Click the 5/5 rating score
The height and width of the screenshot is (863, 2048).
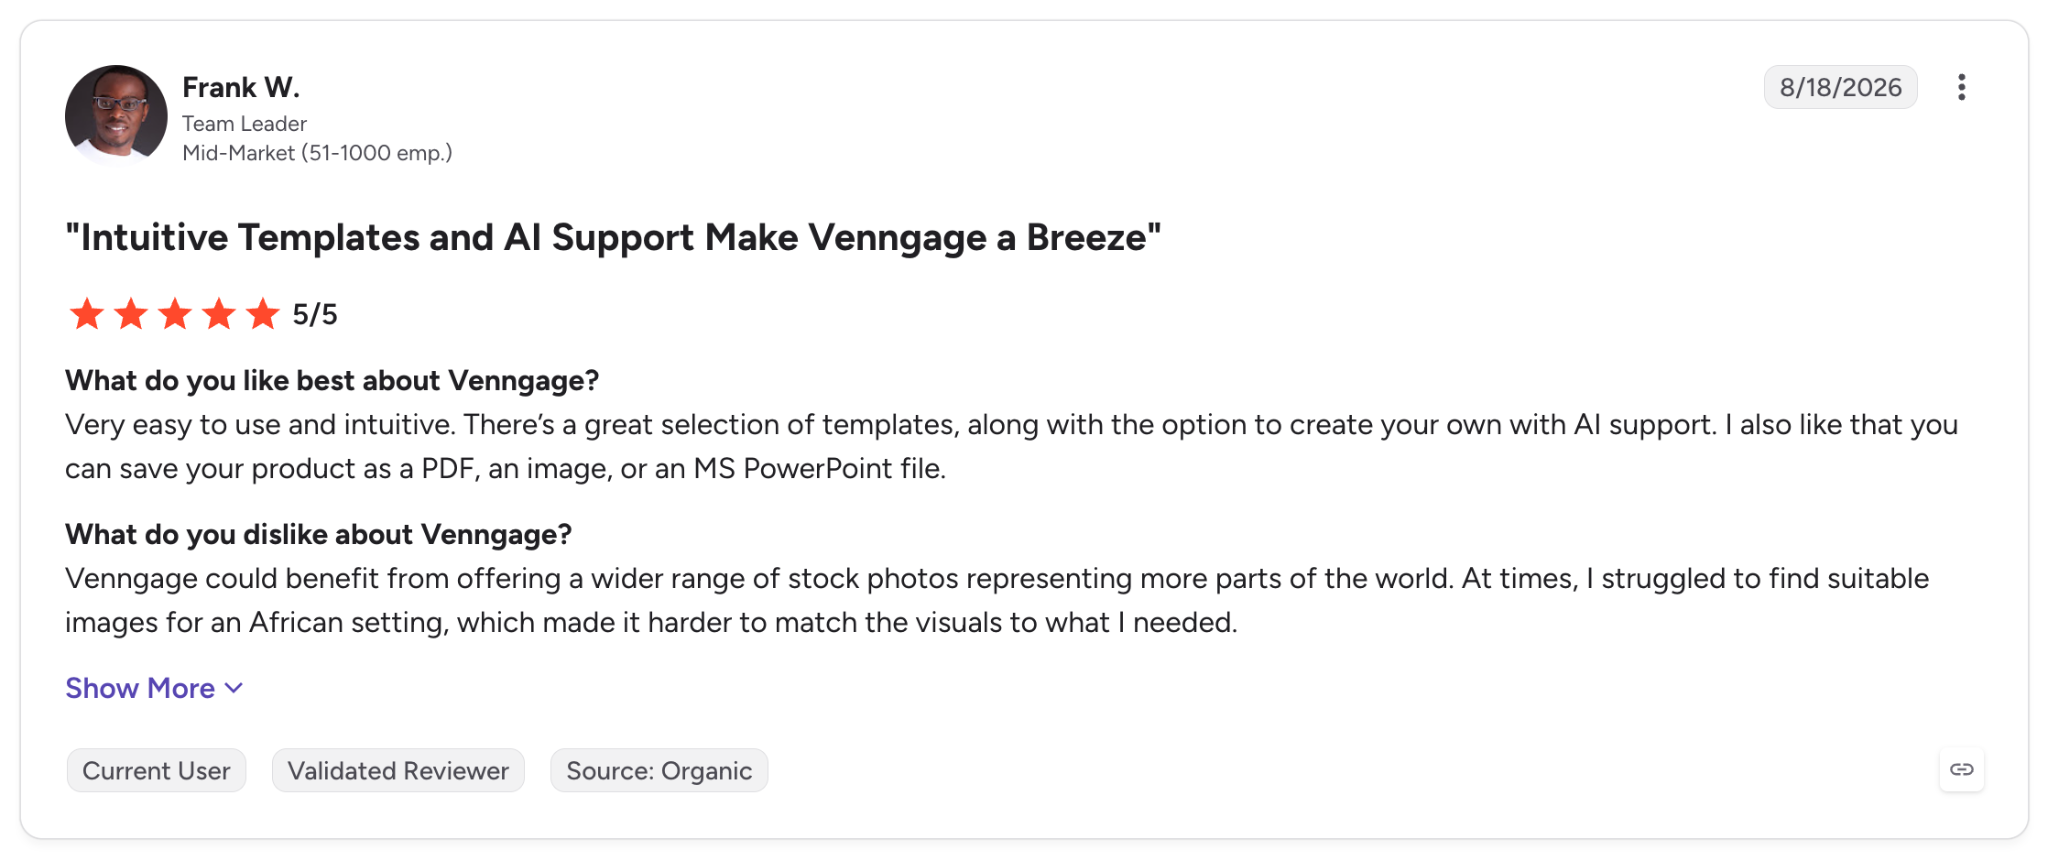point(315,315)
